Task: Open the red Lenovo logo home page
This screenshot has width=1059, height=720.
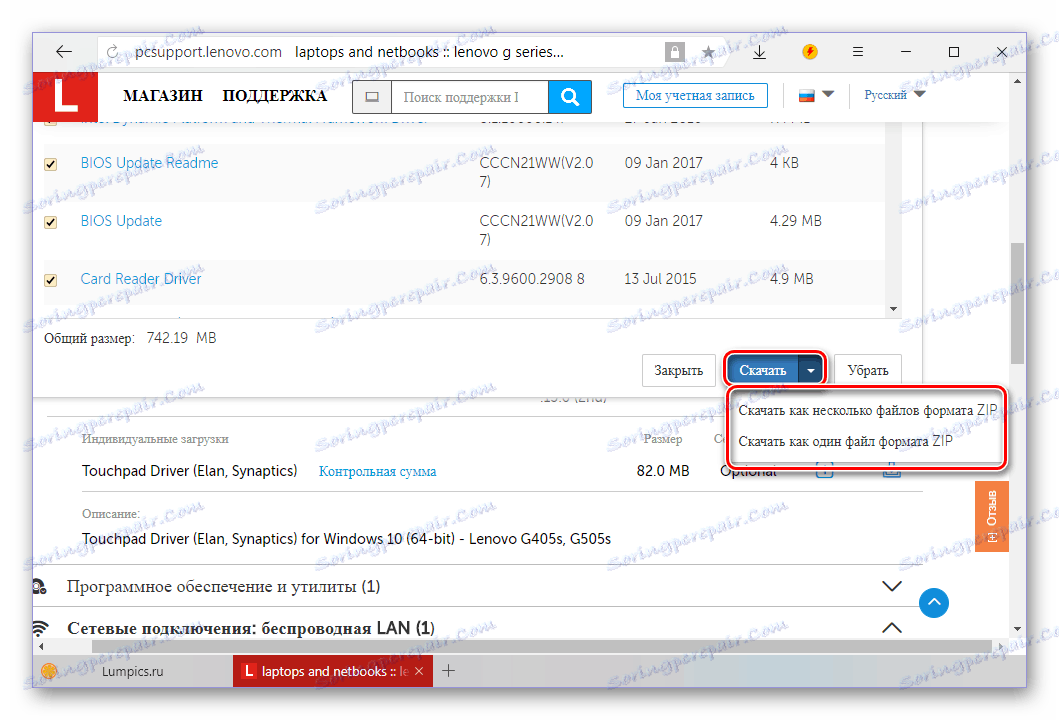Action: (x=66, y=97)
